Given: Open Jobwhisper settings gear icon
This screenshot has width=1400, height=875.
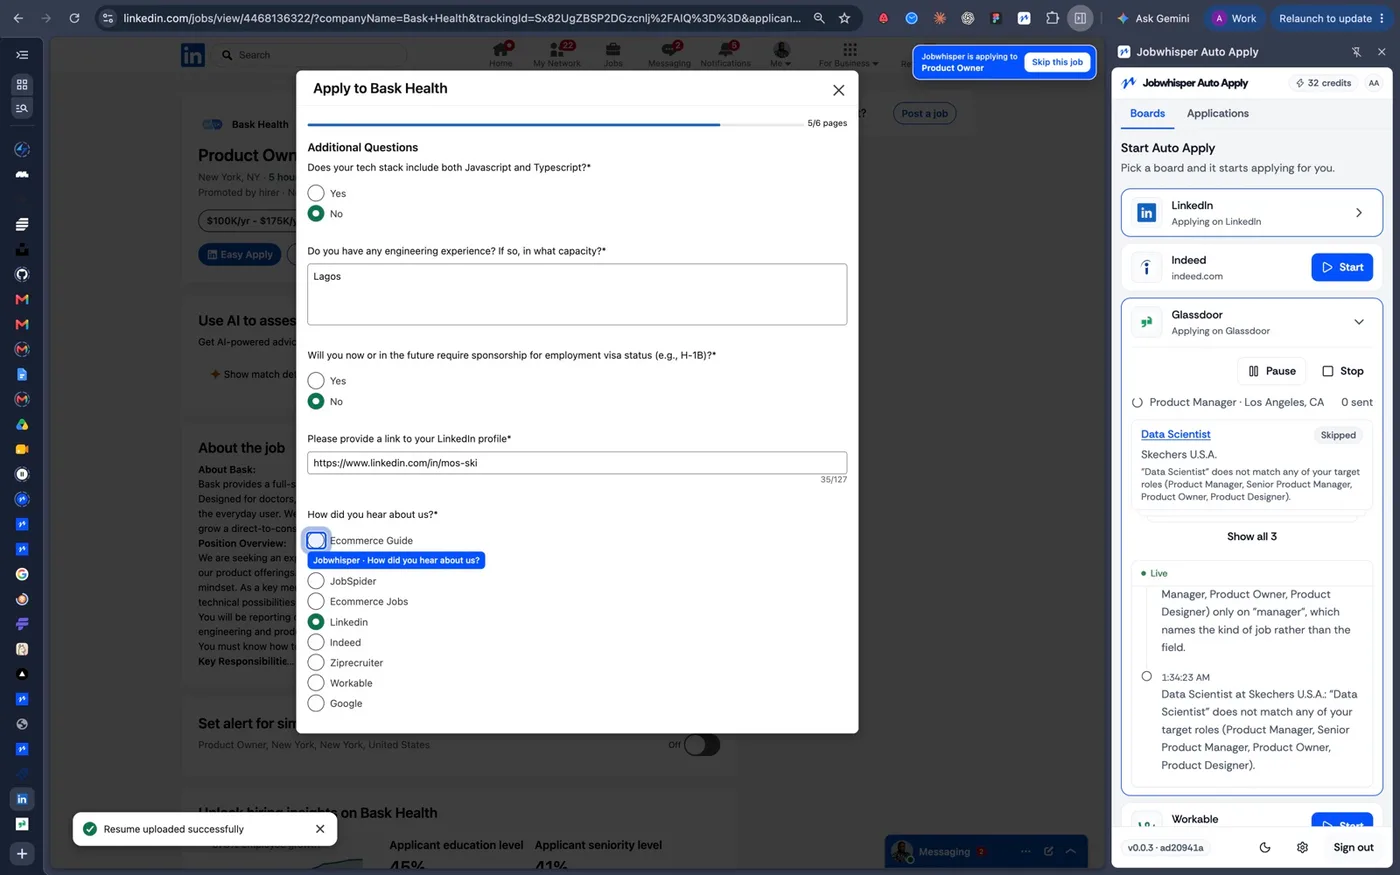Looking at the screenshot, I should [1302, 847].
